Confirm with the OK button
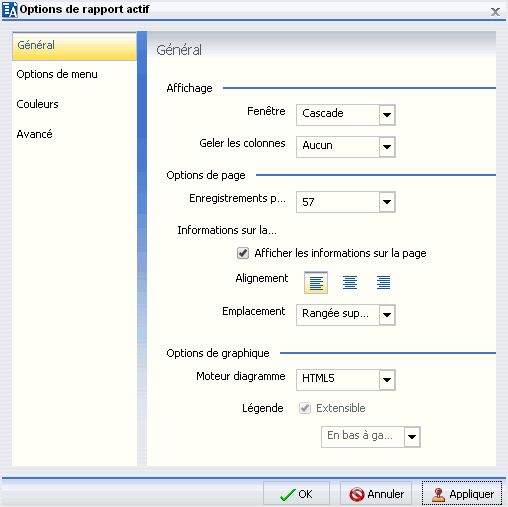508x507 pixels. 296,494
